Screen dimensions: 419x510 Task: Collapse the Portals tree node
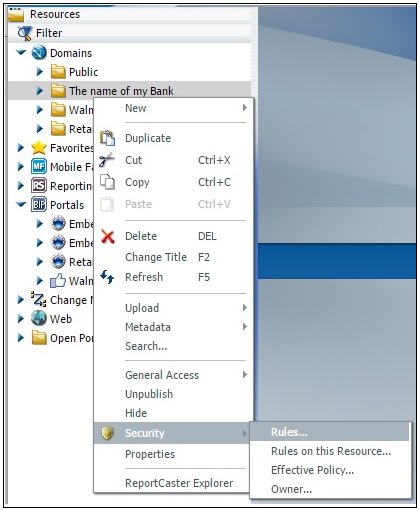click(x=21, y=204)
